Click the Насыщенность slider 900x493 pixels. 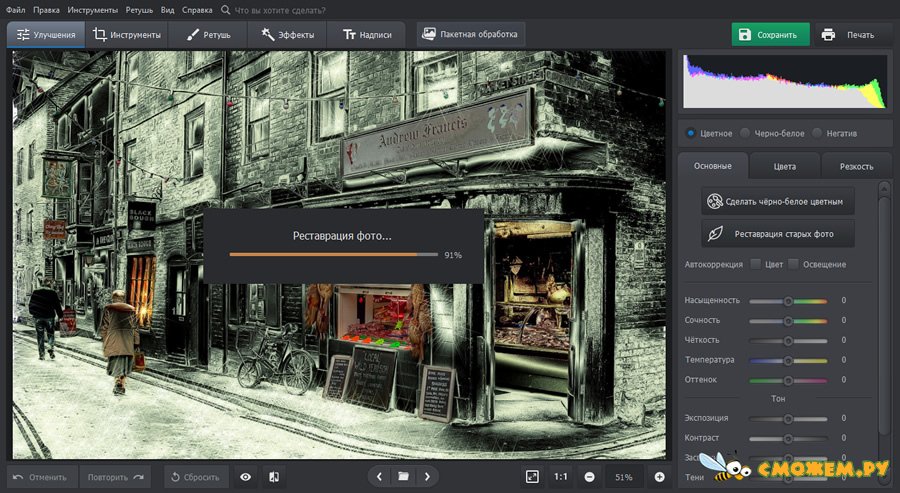[788, 301]
